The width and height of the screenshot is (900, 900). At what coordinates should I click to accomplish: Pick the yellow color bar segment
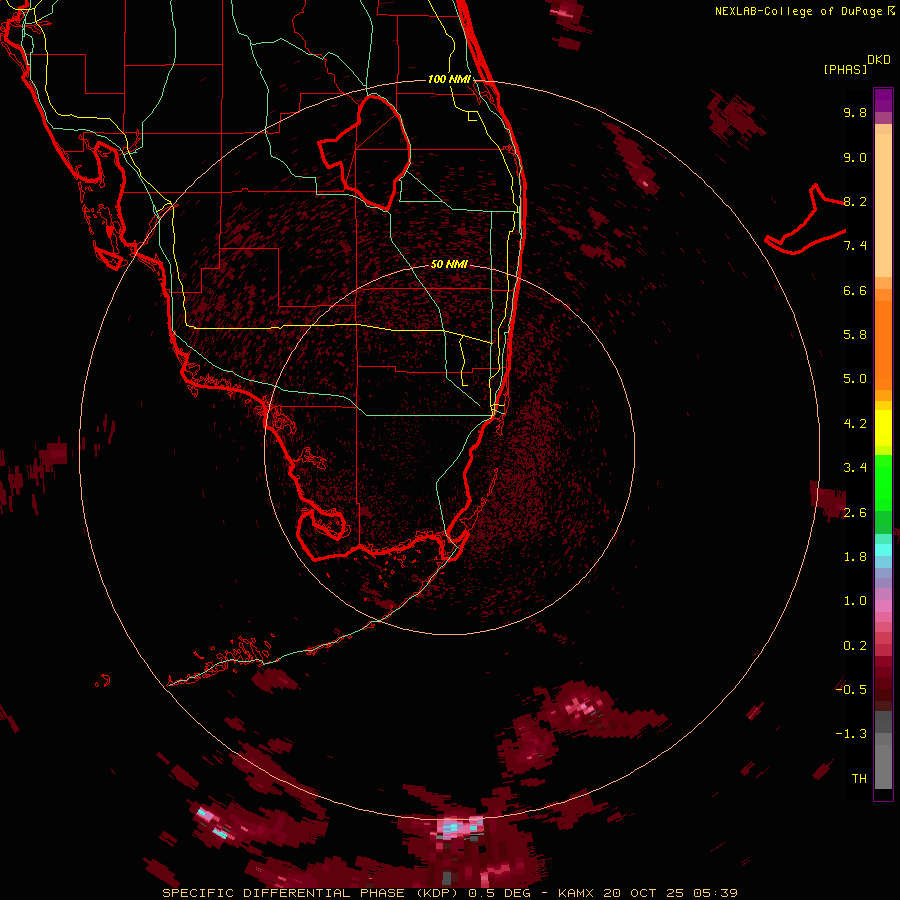(883, 428)
